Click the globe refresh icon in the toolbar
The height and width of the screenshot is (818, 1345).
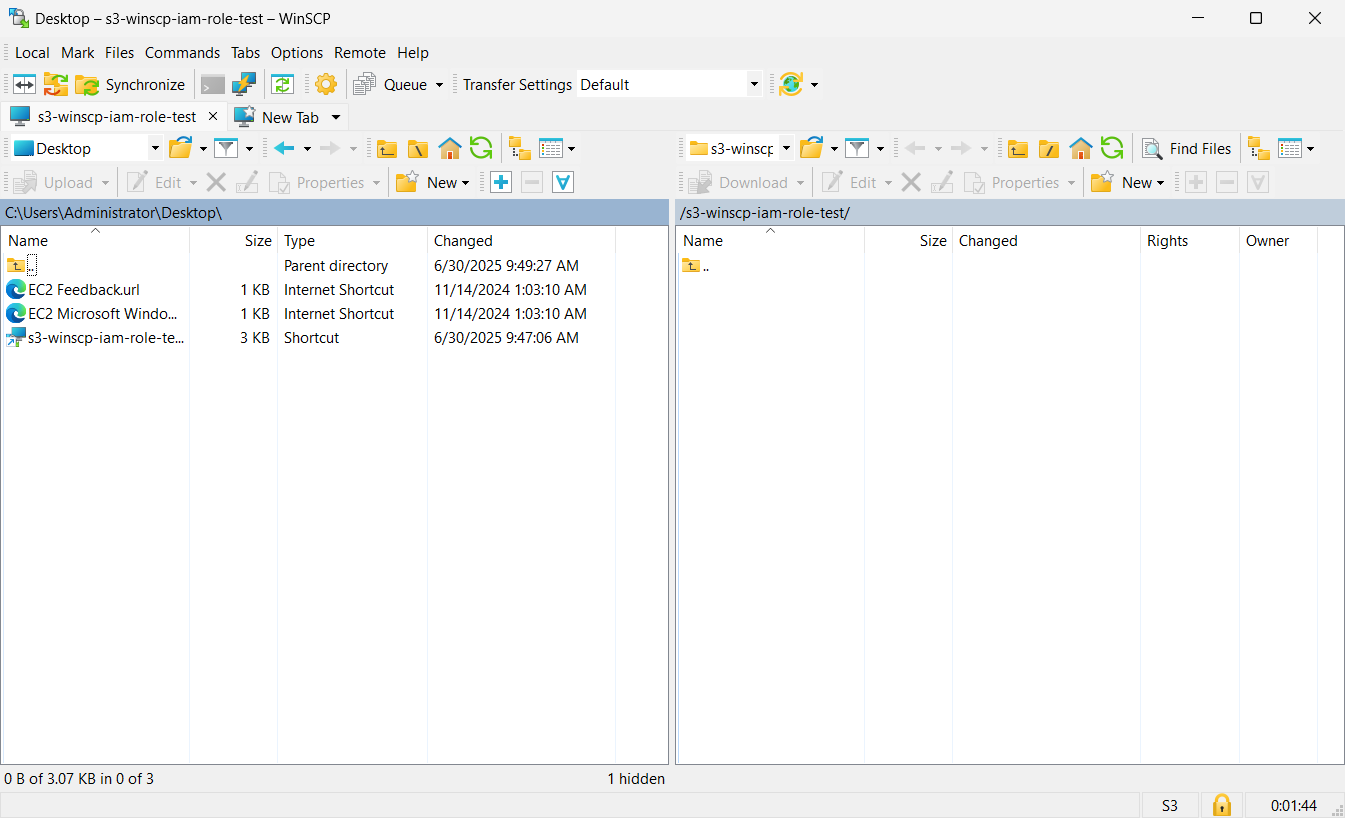coord(791,85)
